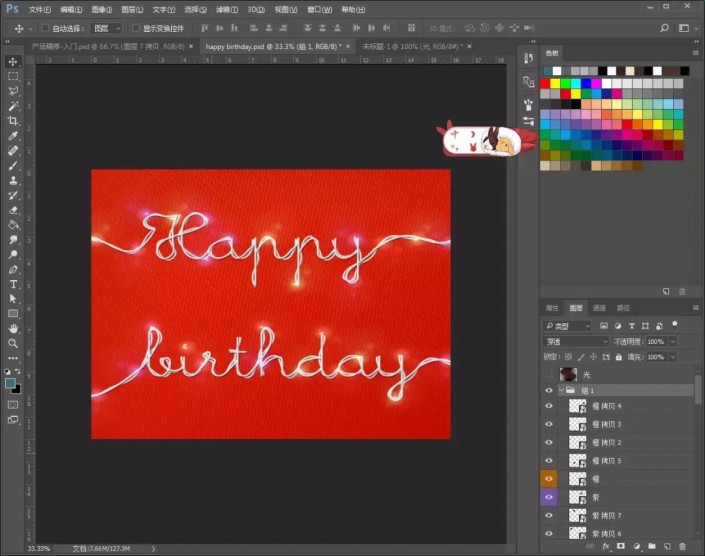Delete layer using Layers panel trash icon
The width and height of the screenshot is (705, 556).
click(682, 546)
